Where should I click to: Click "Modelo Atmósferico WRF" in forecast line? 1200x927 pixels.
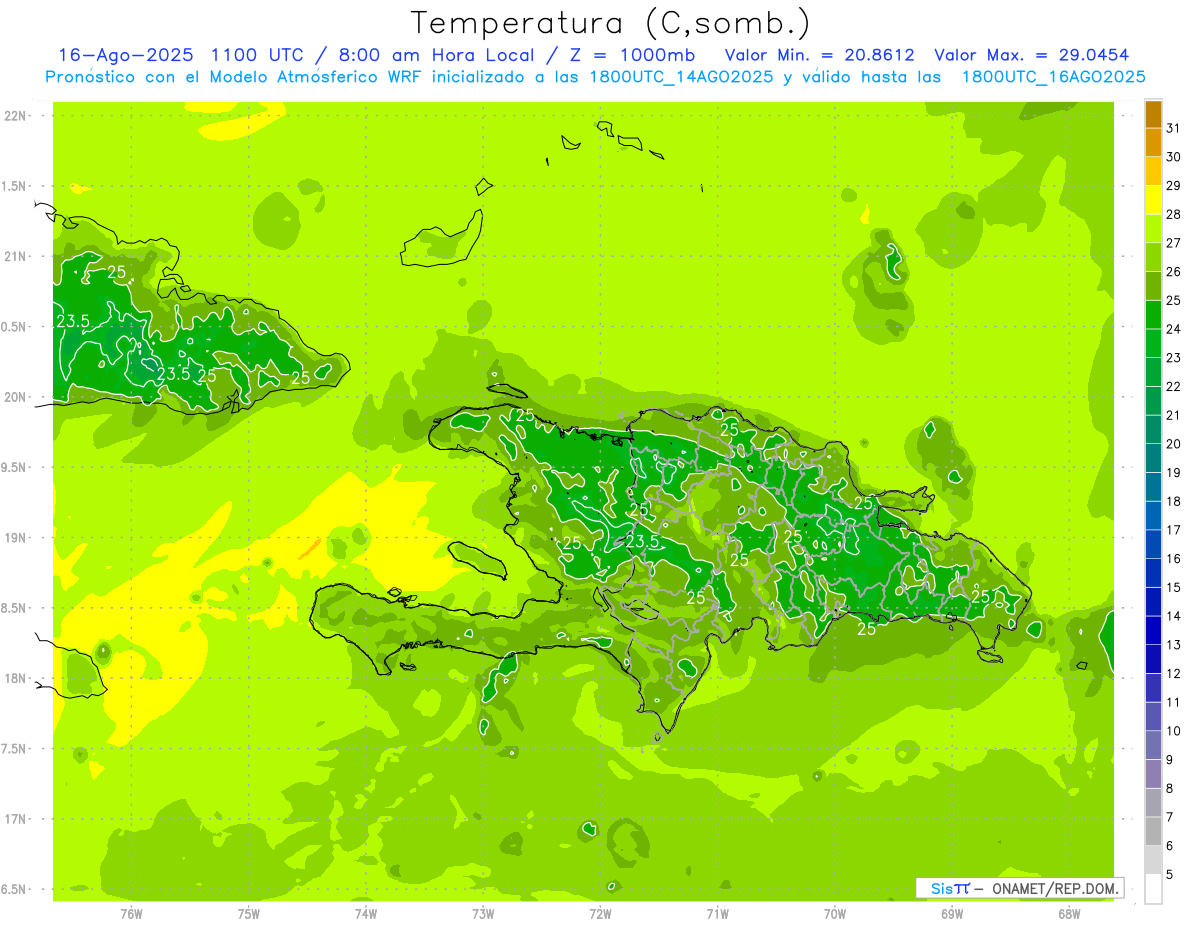click(328, 77)
